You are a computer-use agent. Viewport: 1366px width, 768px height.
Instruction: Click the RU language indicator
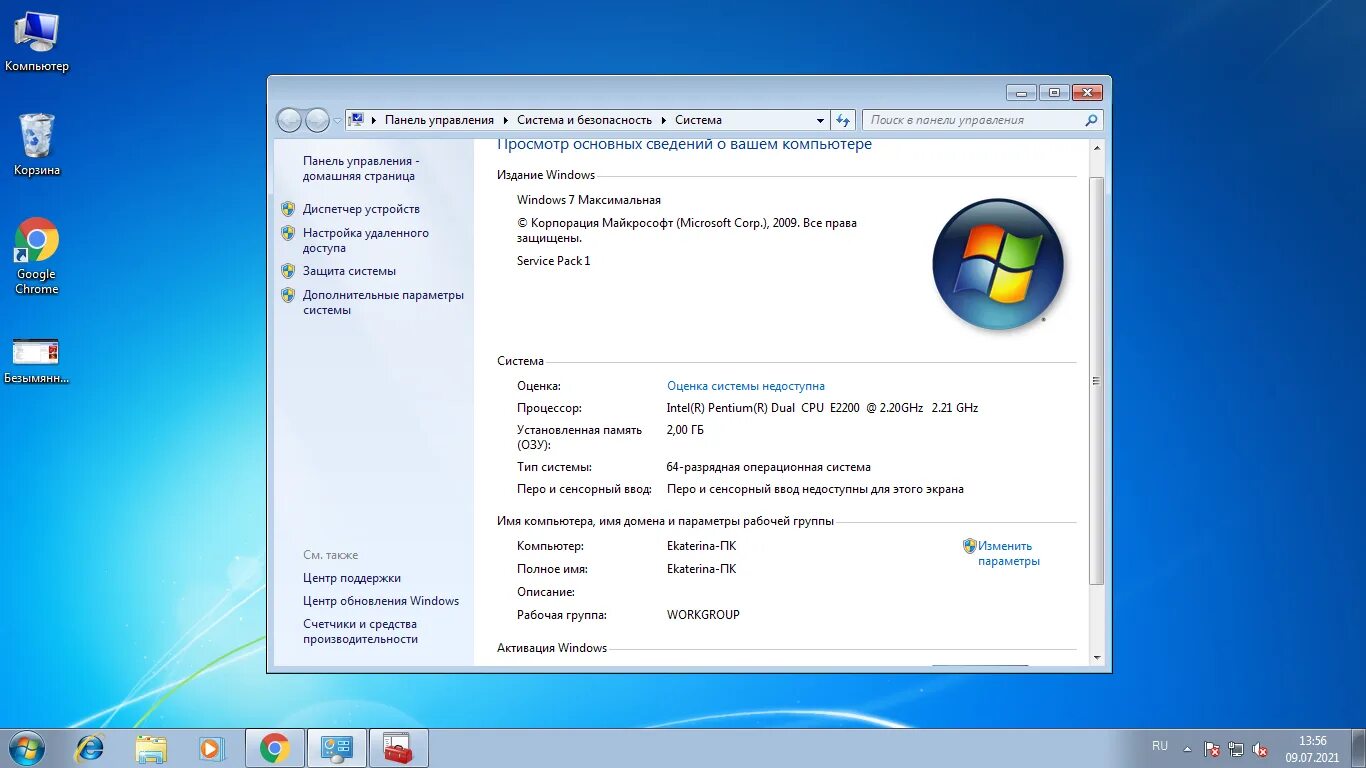1160,746
